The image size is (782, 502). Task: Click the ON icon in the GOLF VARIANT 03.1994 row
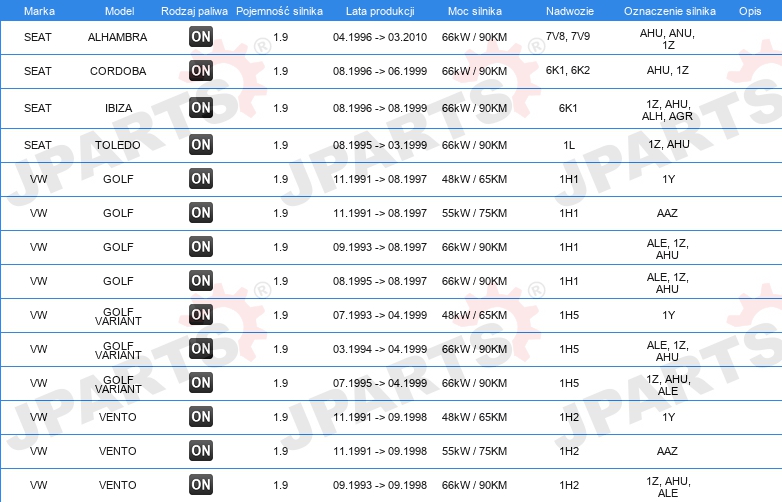coord(201,348)
